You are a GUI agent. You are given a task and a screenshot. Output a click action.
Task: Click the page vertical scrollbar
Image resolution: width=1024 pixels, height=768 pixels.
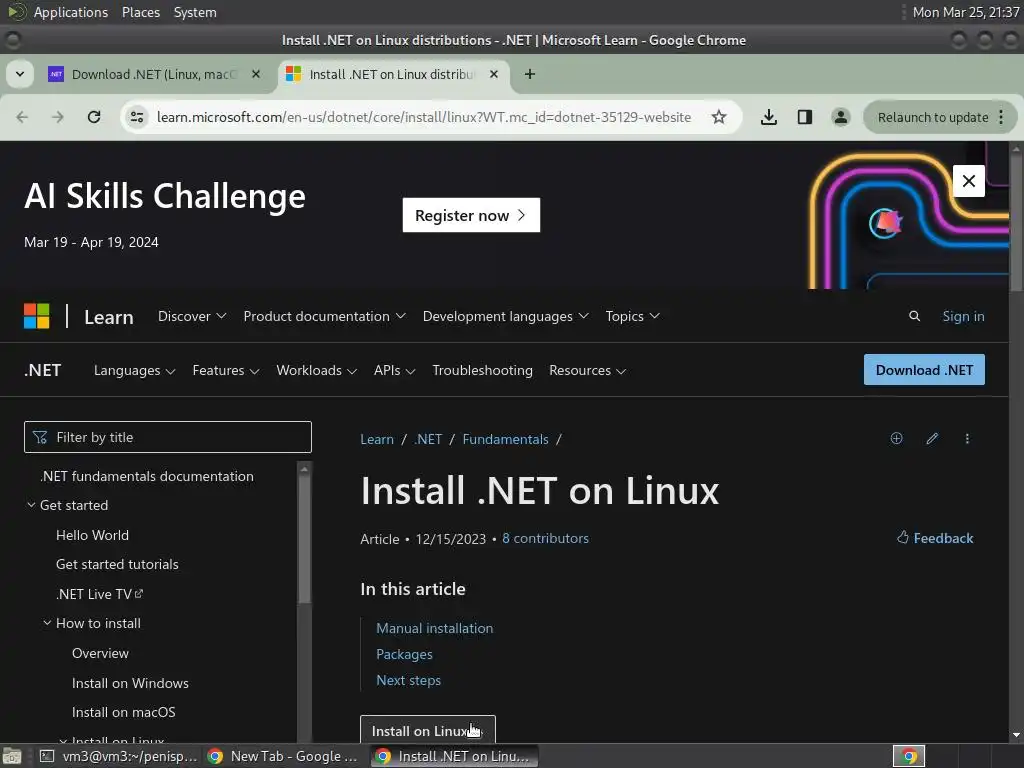1016,222
